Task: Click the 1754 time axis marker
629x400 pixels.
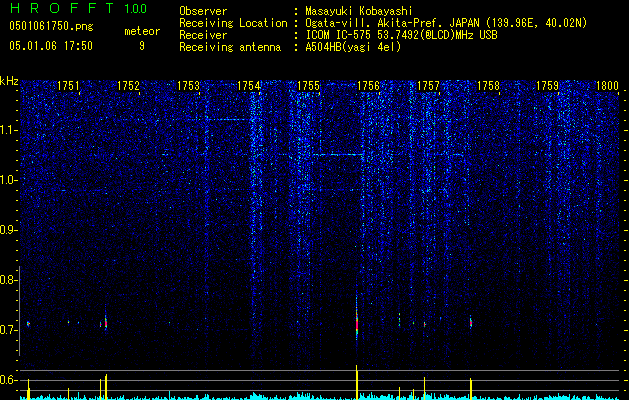Action: coord(248,85)
